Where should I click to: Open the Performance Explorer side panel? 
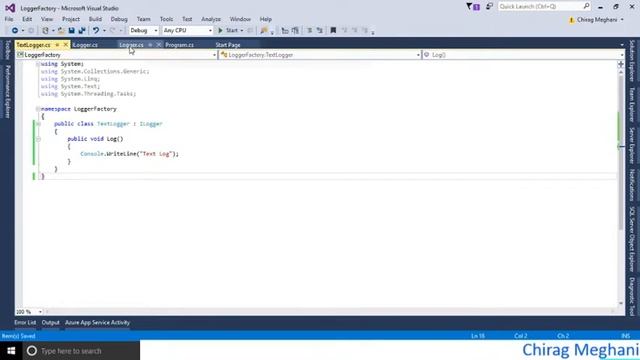click(7, 91)
